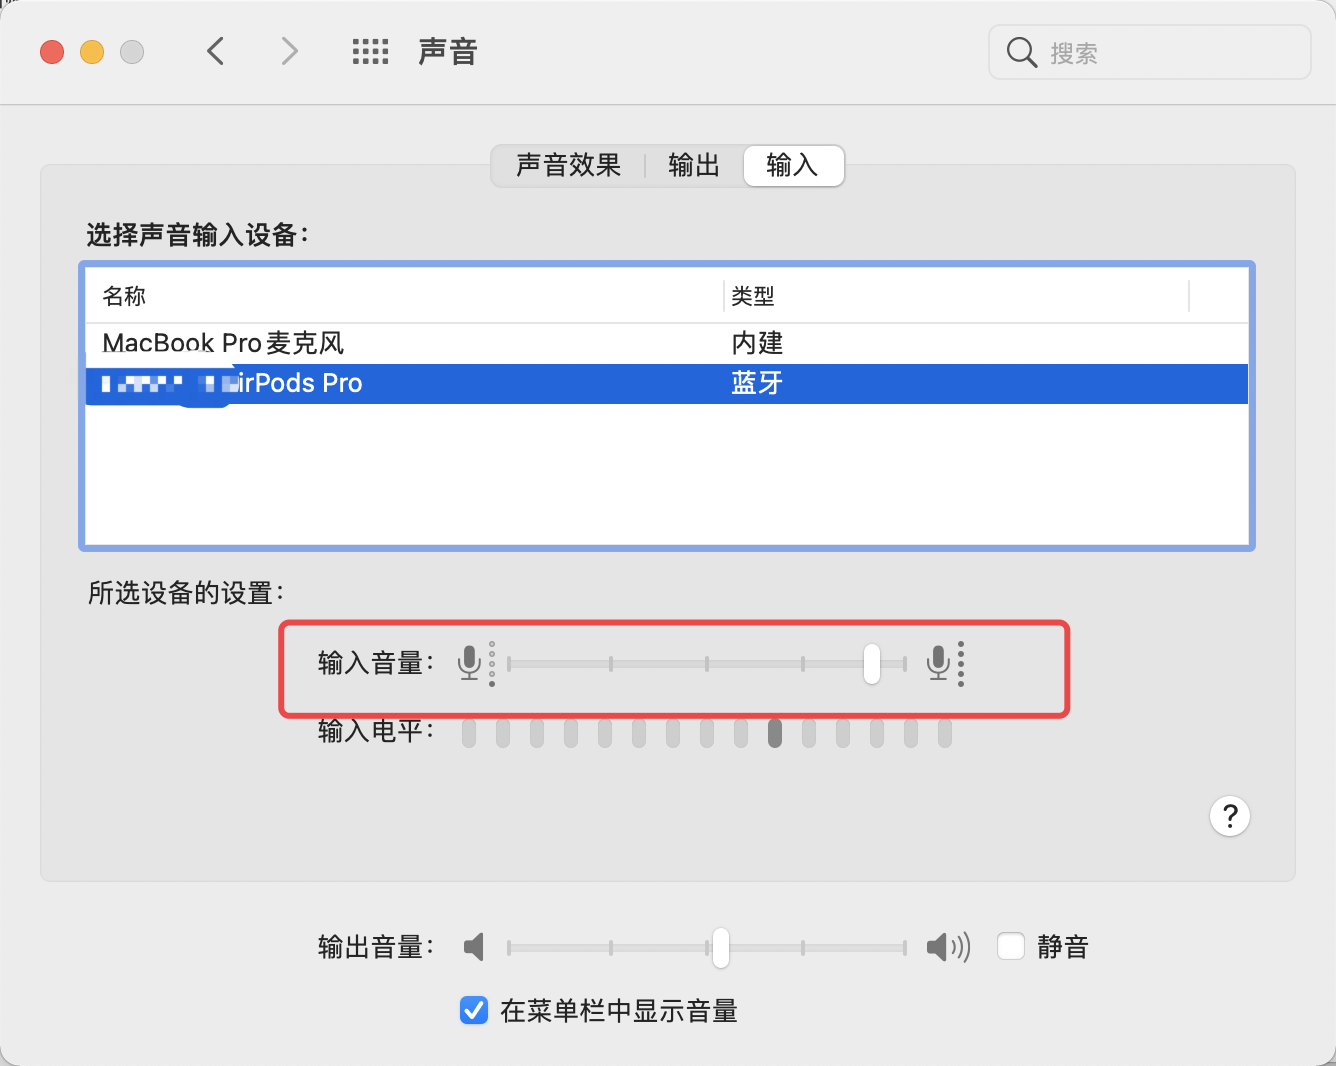The image size is (1336, 1066).
Task: Click the 类型 column header
Action: [957, 296]
